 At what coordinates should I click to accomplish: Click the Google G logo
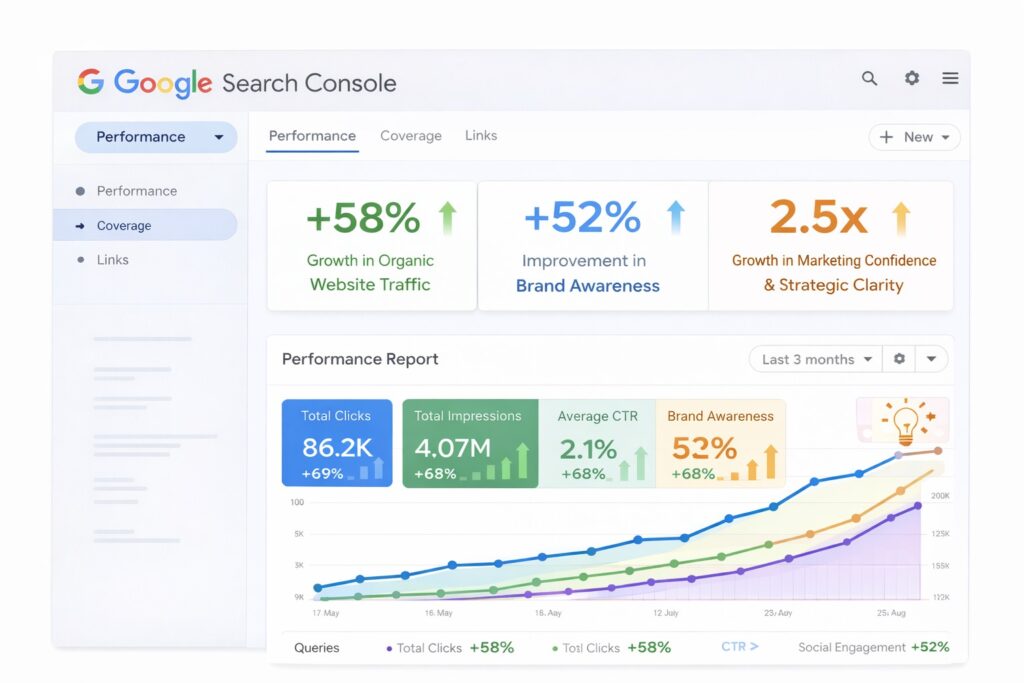tap(91, 82)
